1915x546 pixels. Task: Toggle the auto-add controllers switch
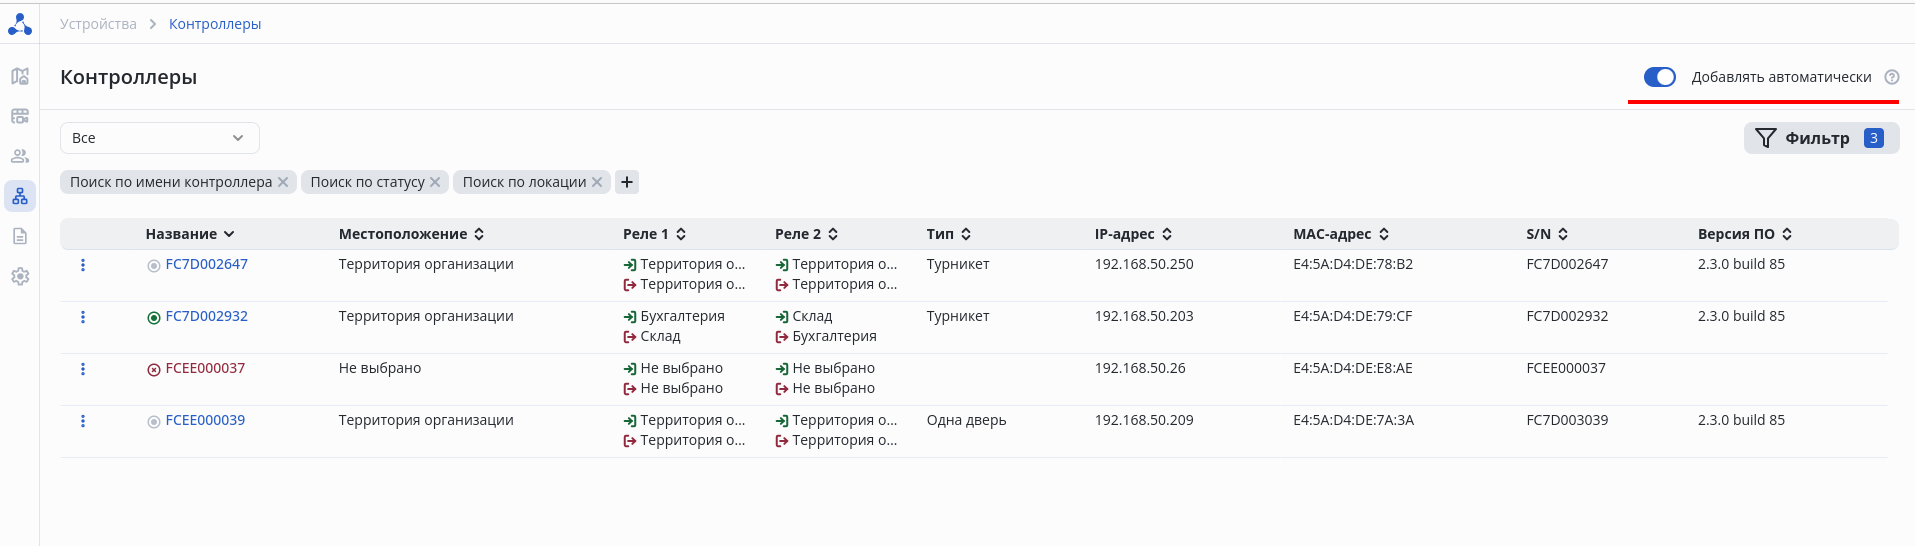point(1659,77)
